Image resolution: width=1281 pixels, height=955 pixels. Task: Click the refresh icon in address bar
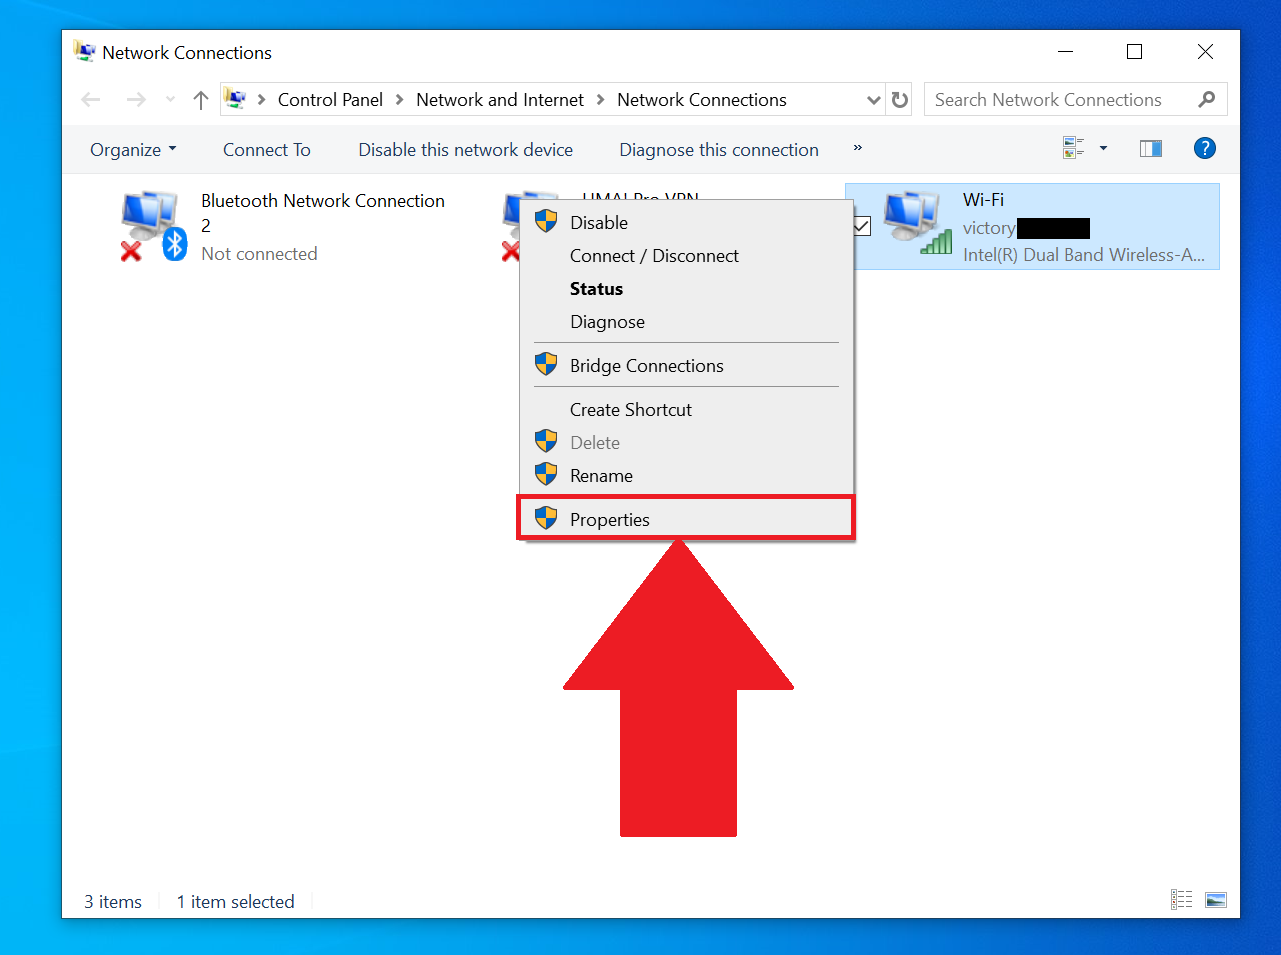898,99
